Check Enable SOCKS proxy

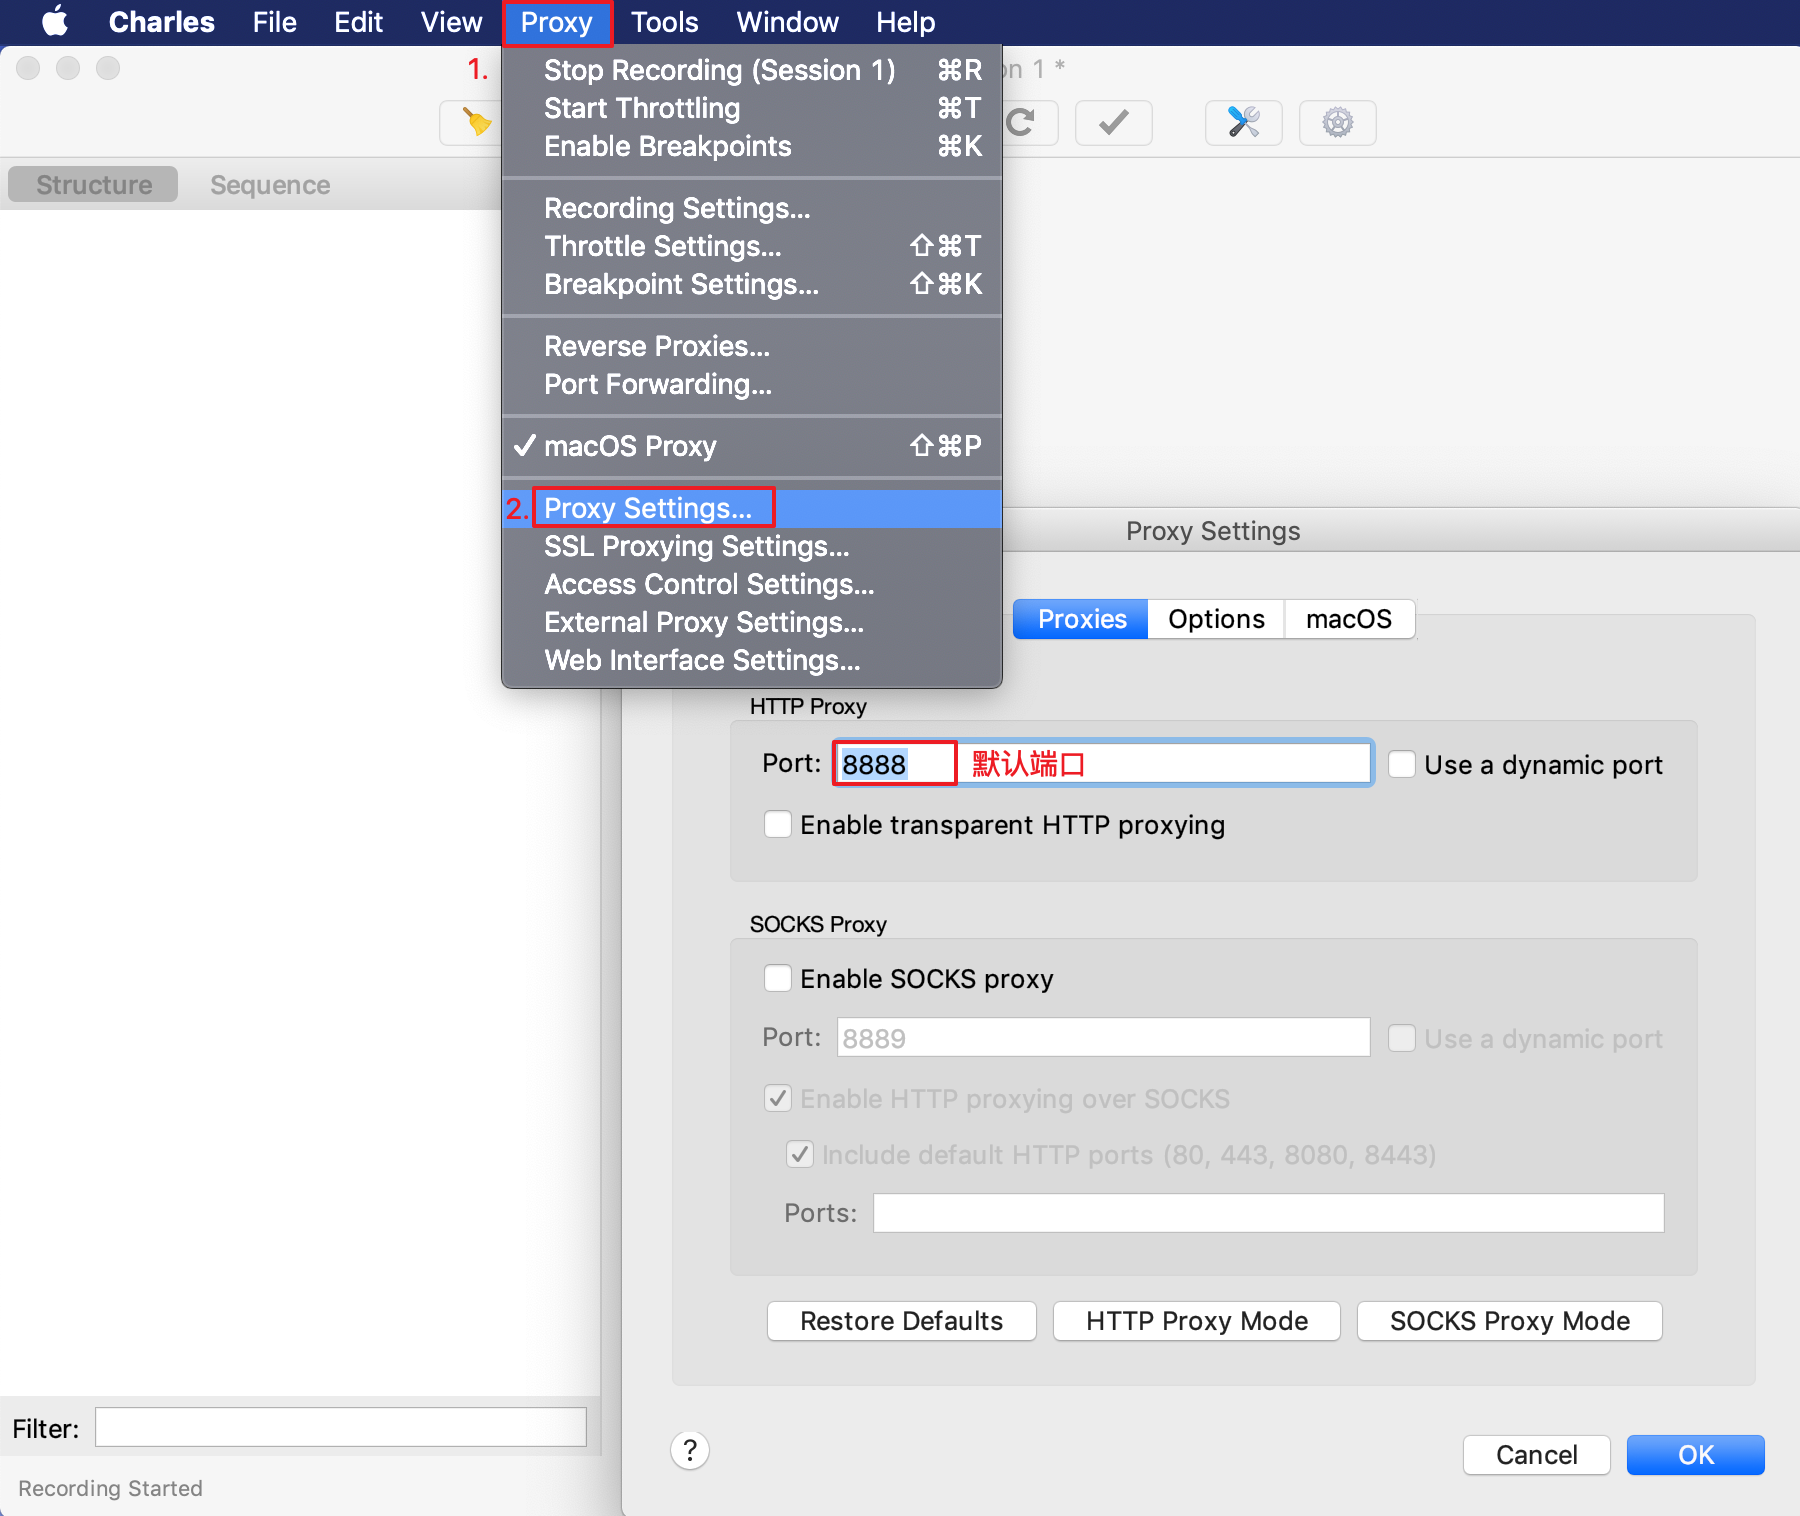(777, 978)
